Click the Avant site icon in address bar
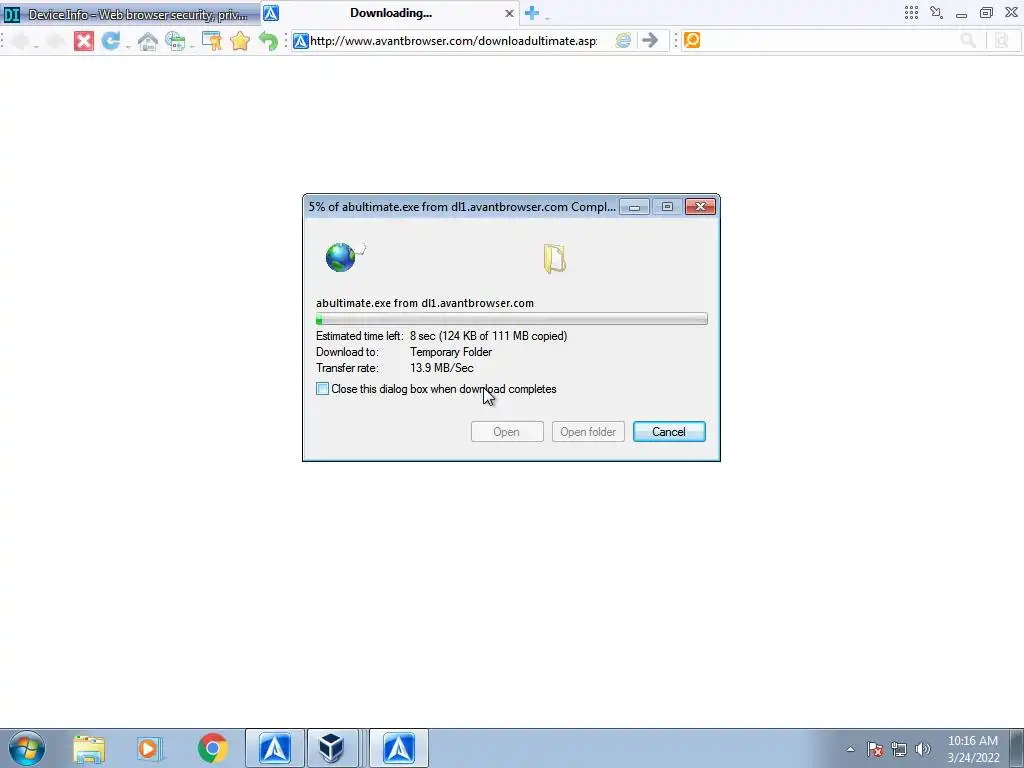Viewport: 1024px width, 768px height. [x=300, y=41]
